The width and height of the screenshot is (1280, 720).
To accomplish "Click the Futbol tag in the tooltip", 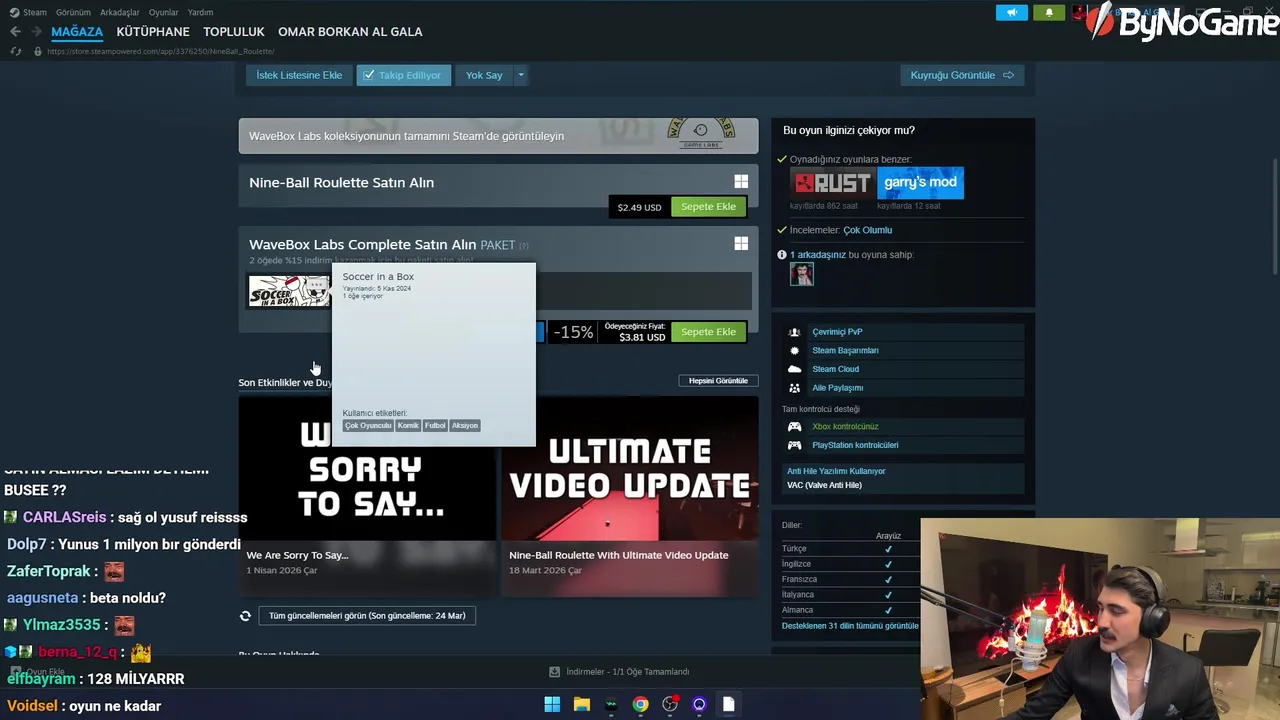I will pyautogui.click(x=435, y=426).
